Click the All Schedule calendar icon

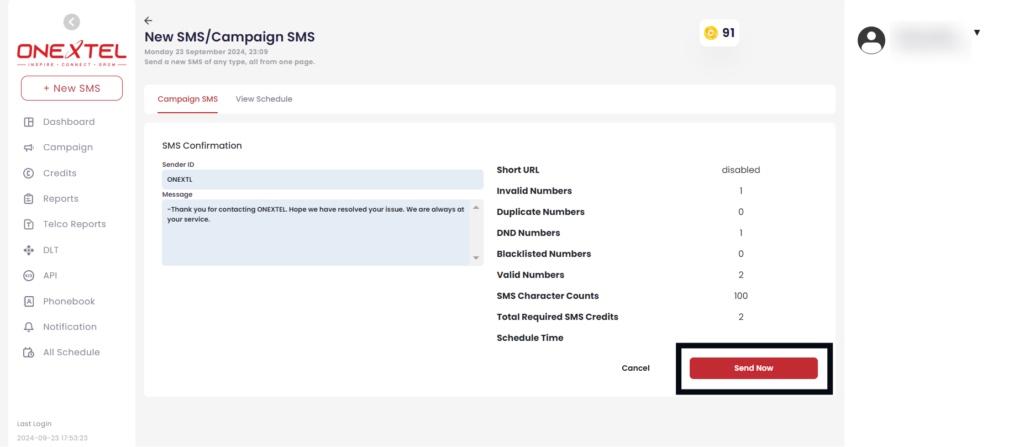coord(29,352)
